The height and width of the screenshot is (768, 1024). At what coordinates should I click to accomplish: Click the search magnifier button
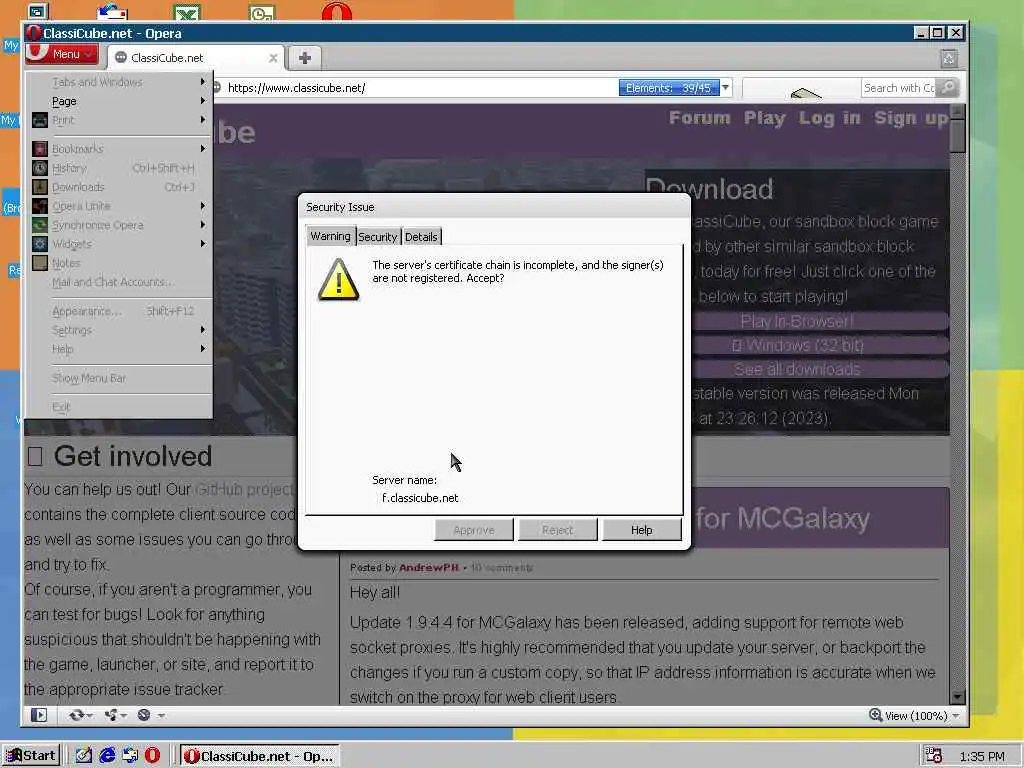pos(948,88)
